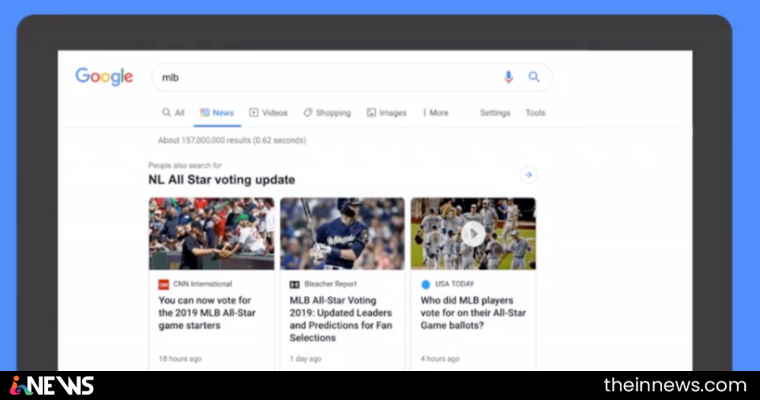The image size is (760, 400).
Task: Click the Google logo
Action: pyautogui.click(x=104, y=77)
